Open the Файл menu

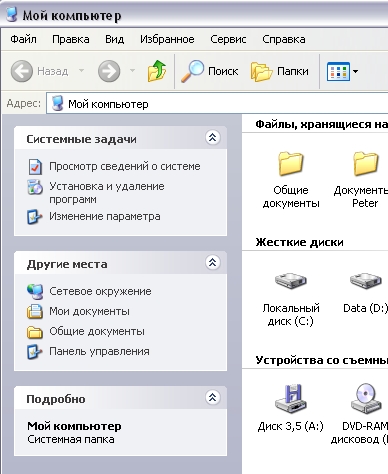[x=23, y=39]
